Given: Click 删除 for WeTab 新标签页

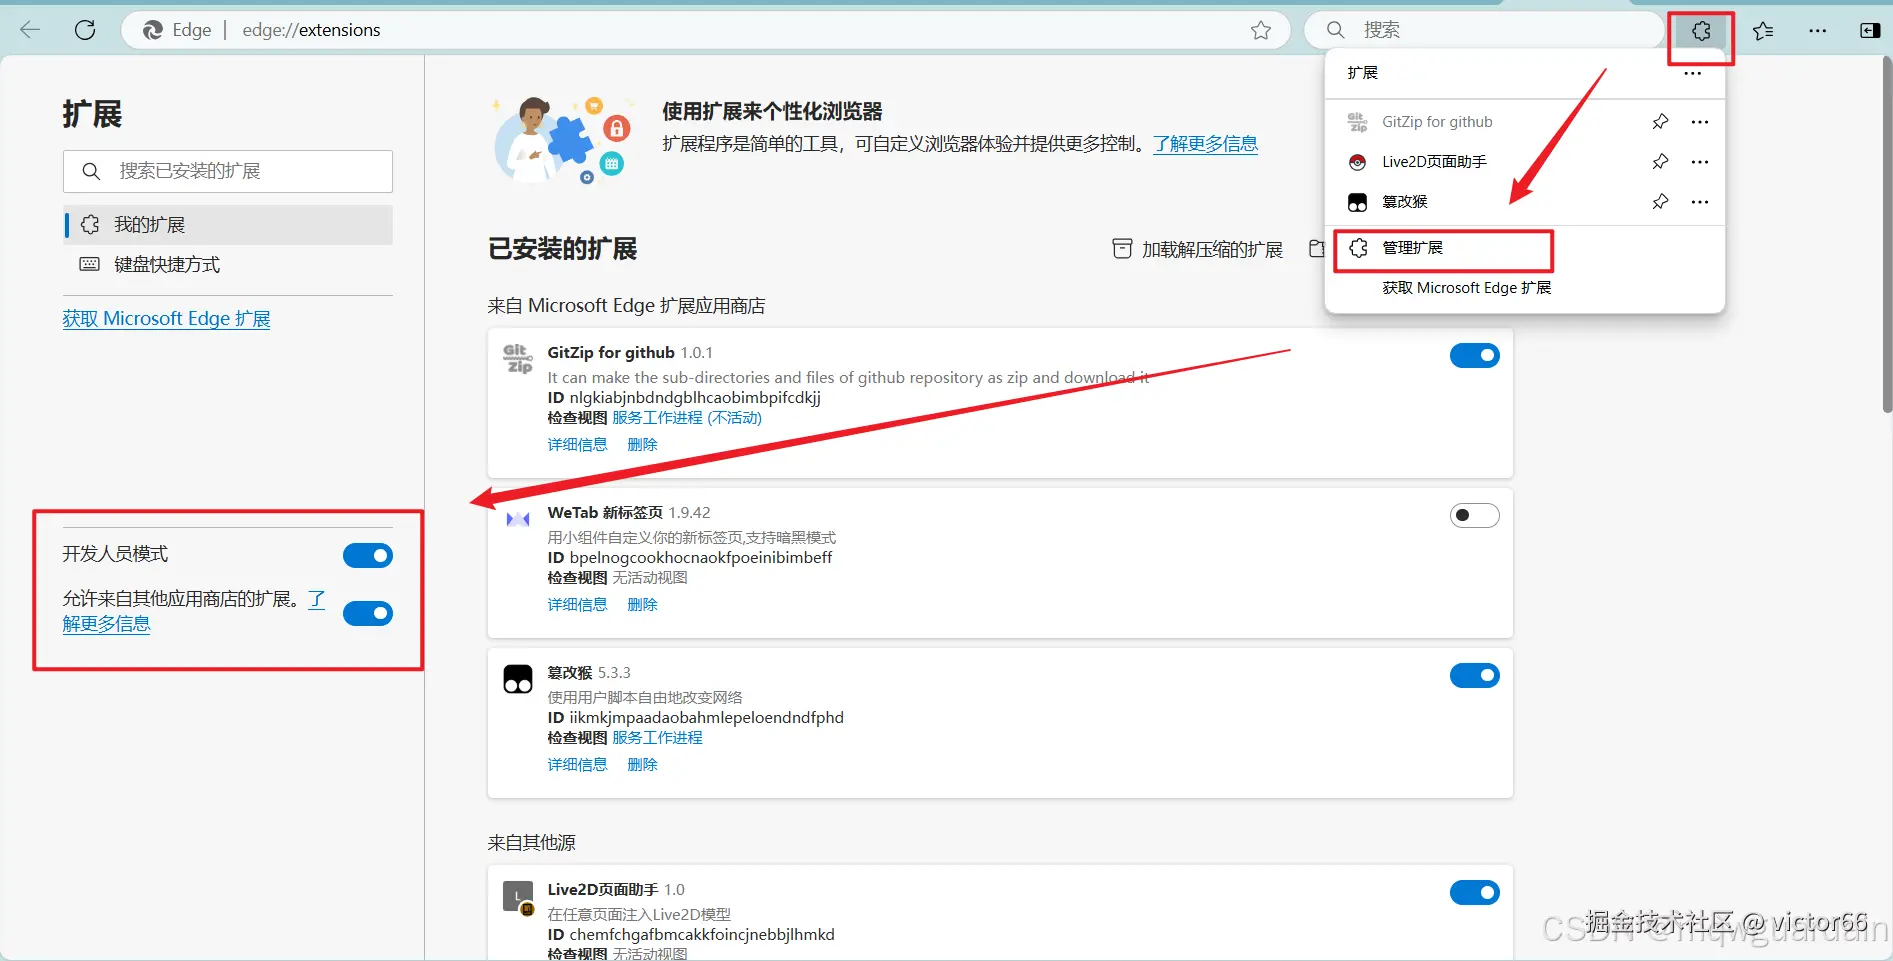Looking at the screenshot, I should pyautogui.click(x=642, y=605).
